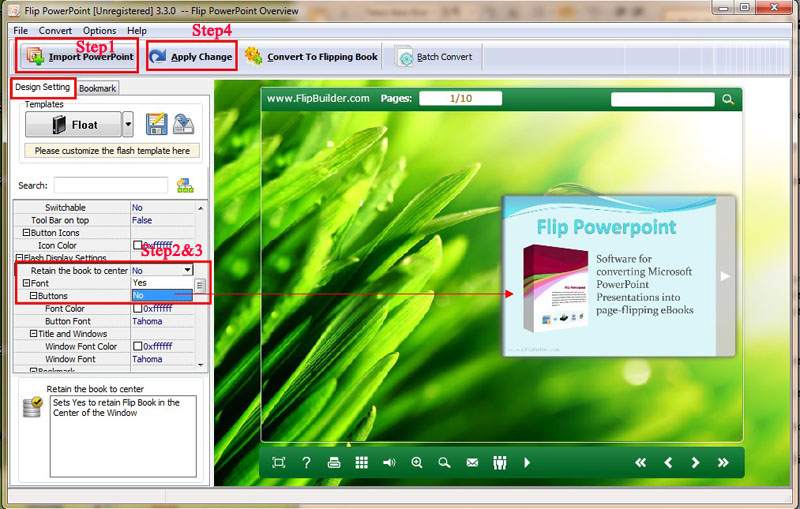Click the Icon Color swatch
The image size is (800, 509).
pyautogui.click(x=137, y=245)
